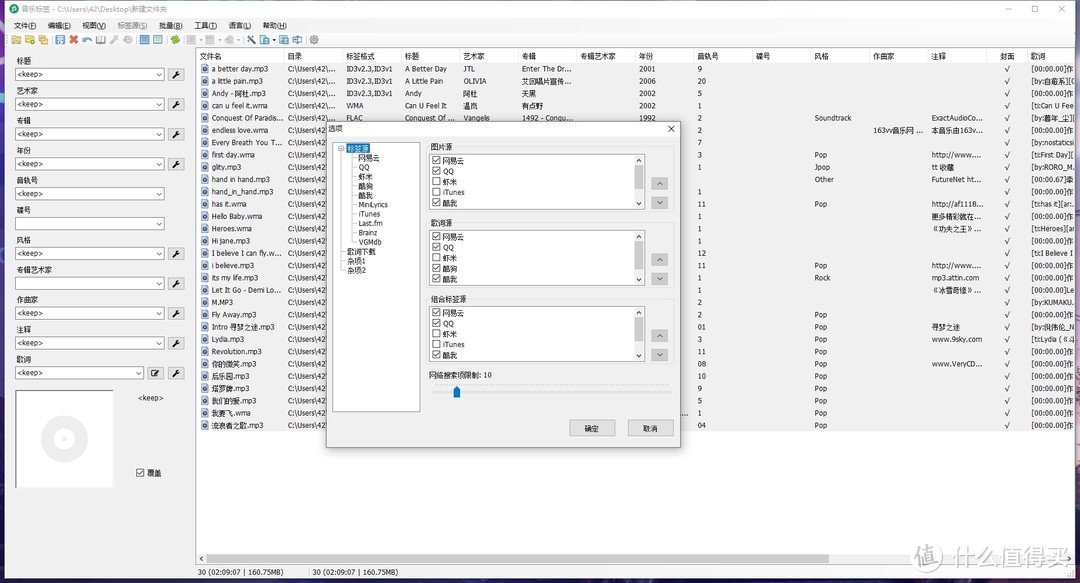1080x583 pixels.
Task: Uncheck 酷狗 in the 歌词源 list
Action: pyautogui.click(x=436, y=269)
